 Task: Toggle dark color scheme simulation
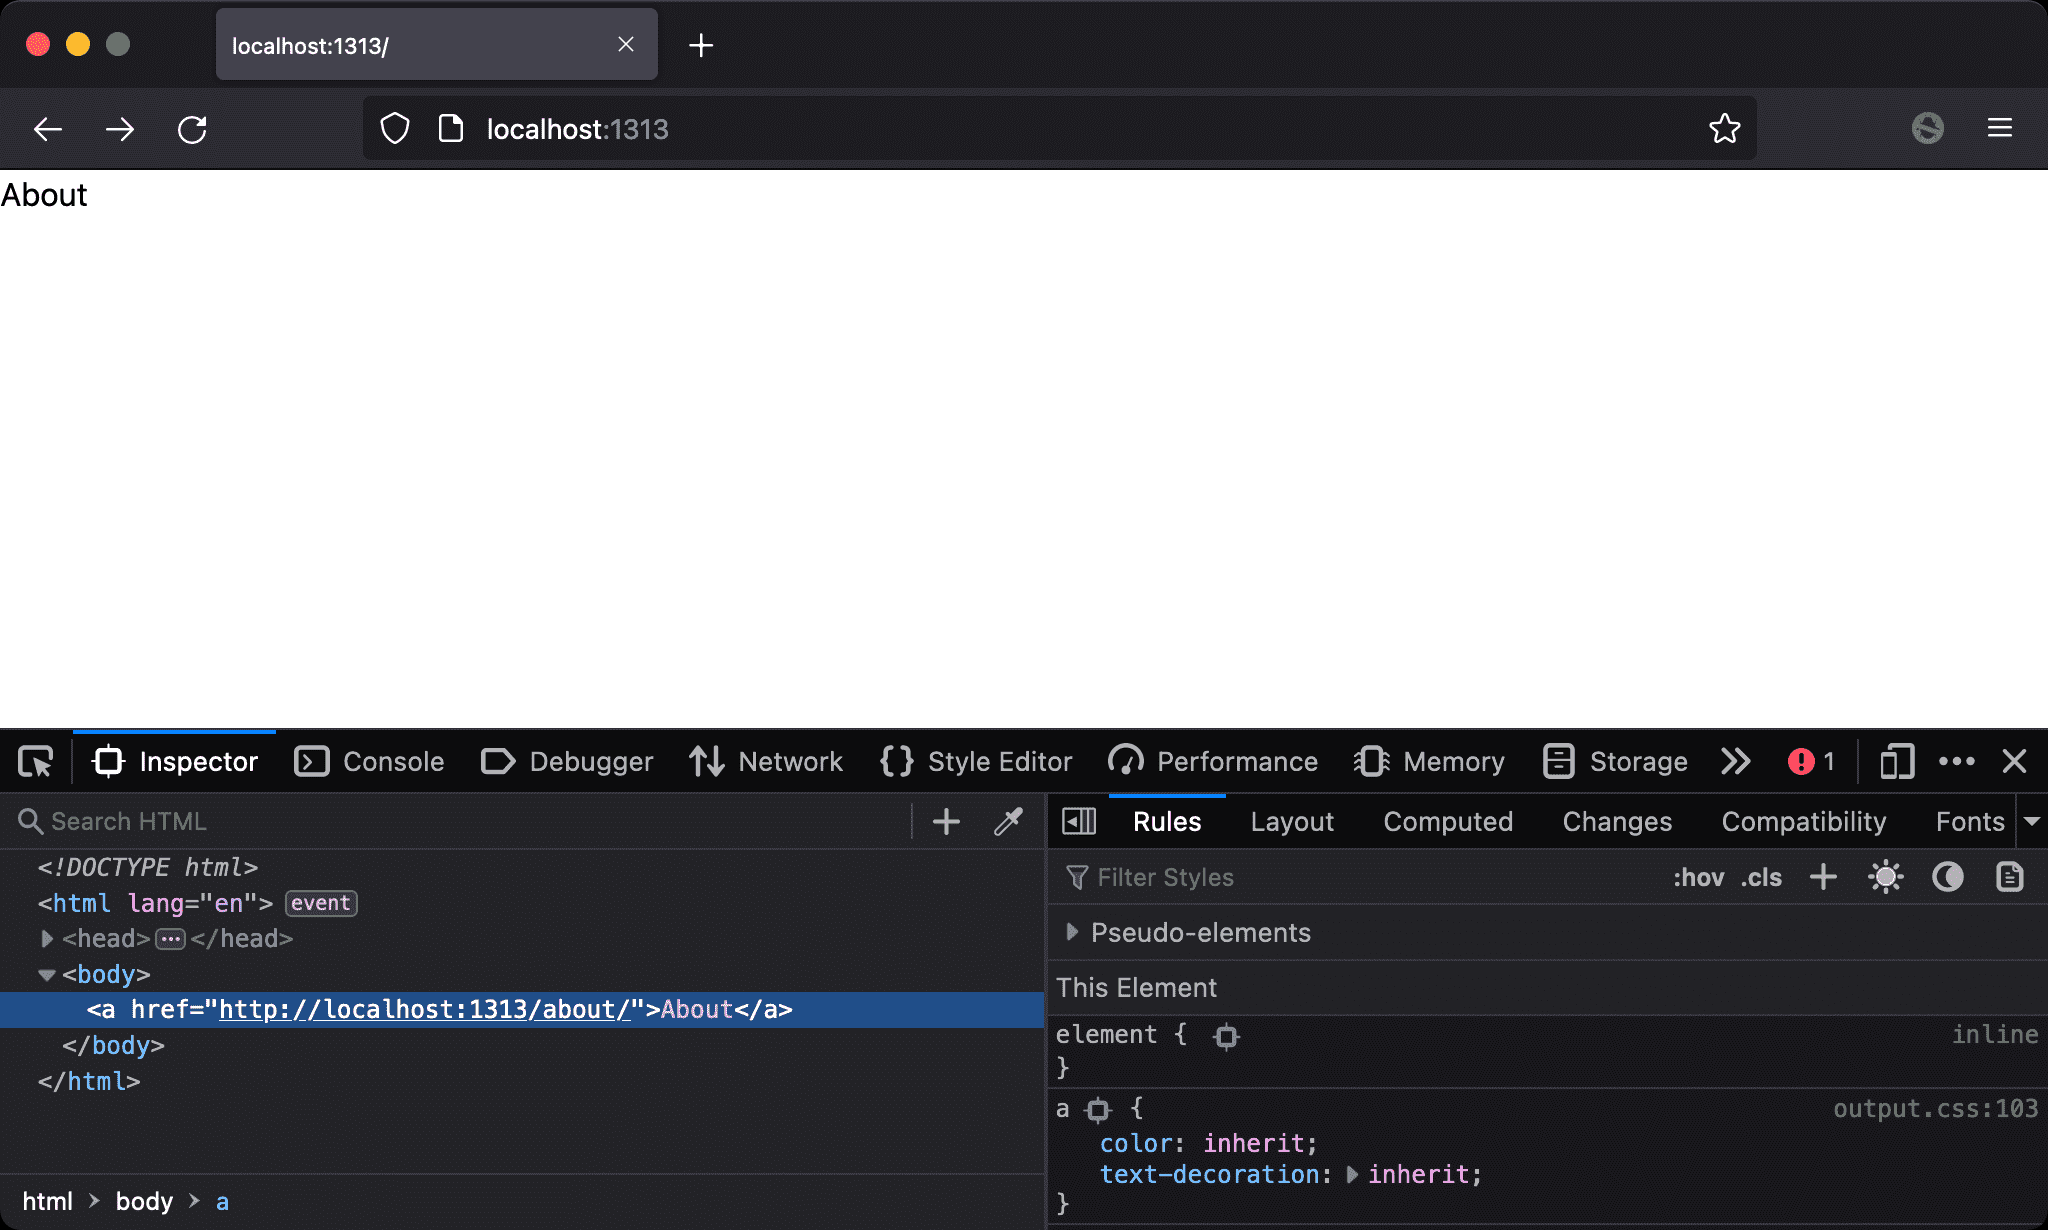(1947, 877)
